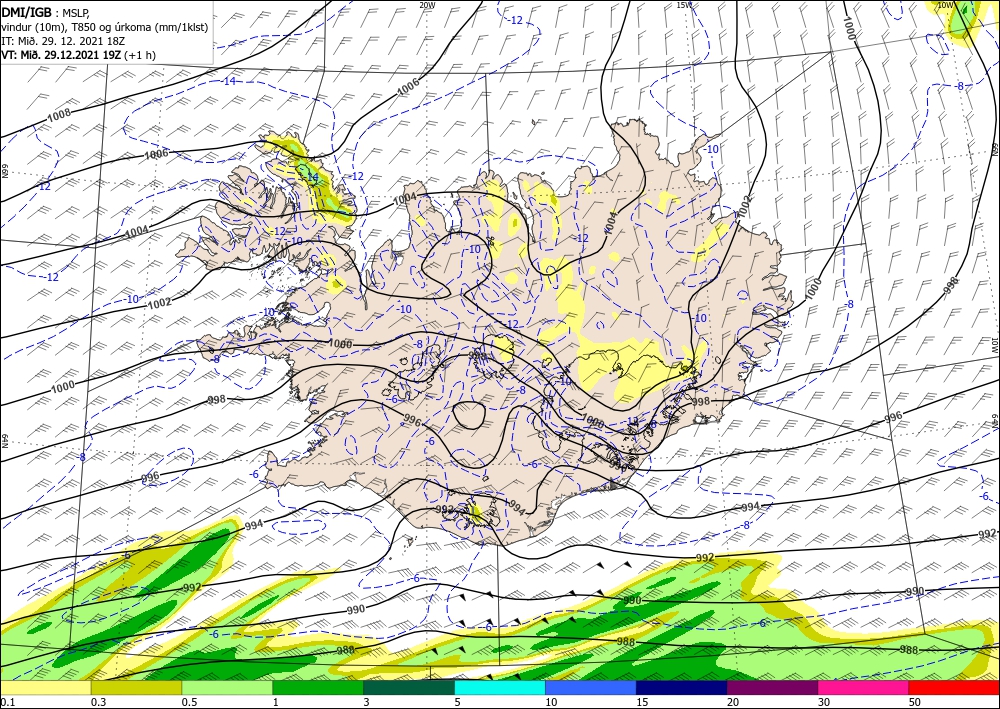Click the legend value '3' under the scale
Viewport: 1000px width, 709px height.
(366, 702)
